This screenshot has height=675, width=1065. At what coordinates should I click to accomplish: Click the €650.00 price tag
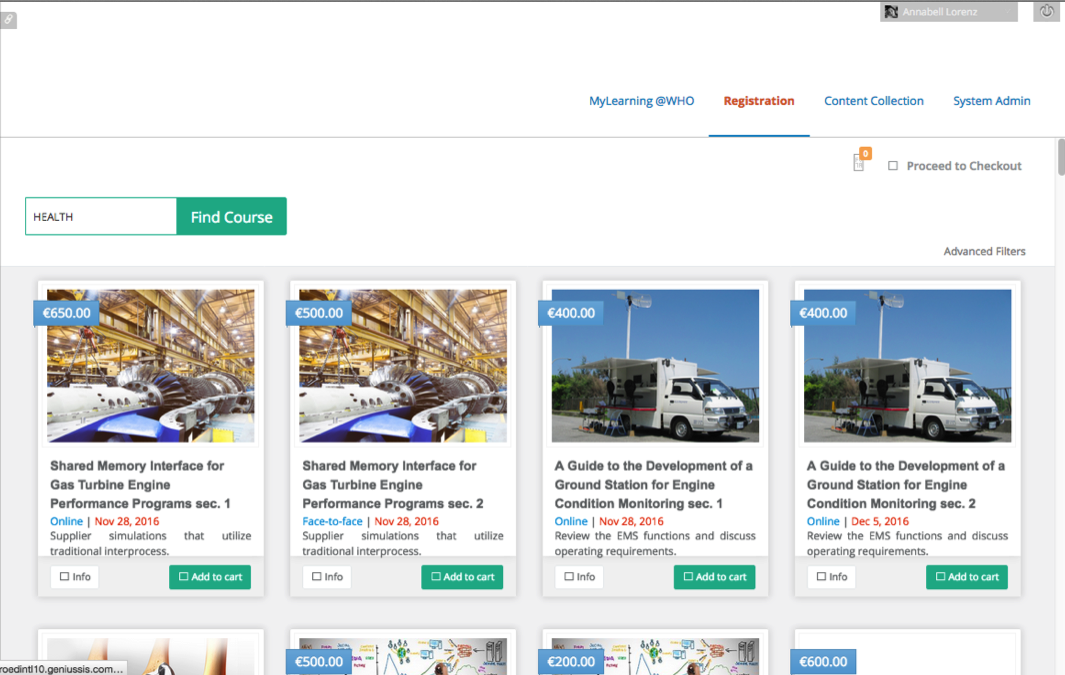68,313
